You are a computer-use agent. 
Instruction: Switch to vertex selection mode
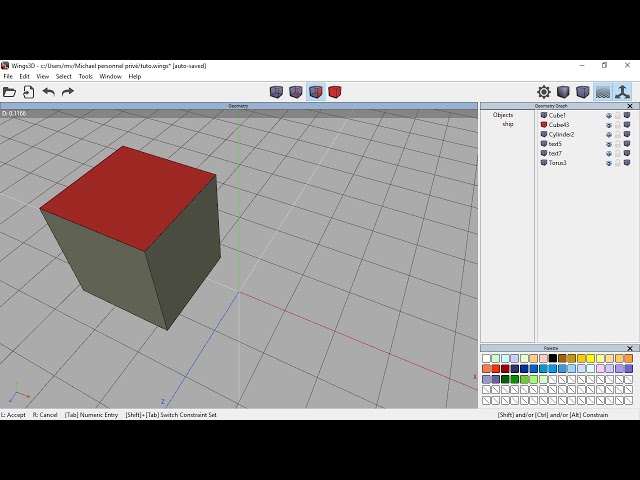coord(276,92)
